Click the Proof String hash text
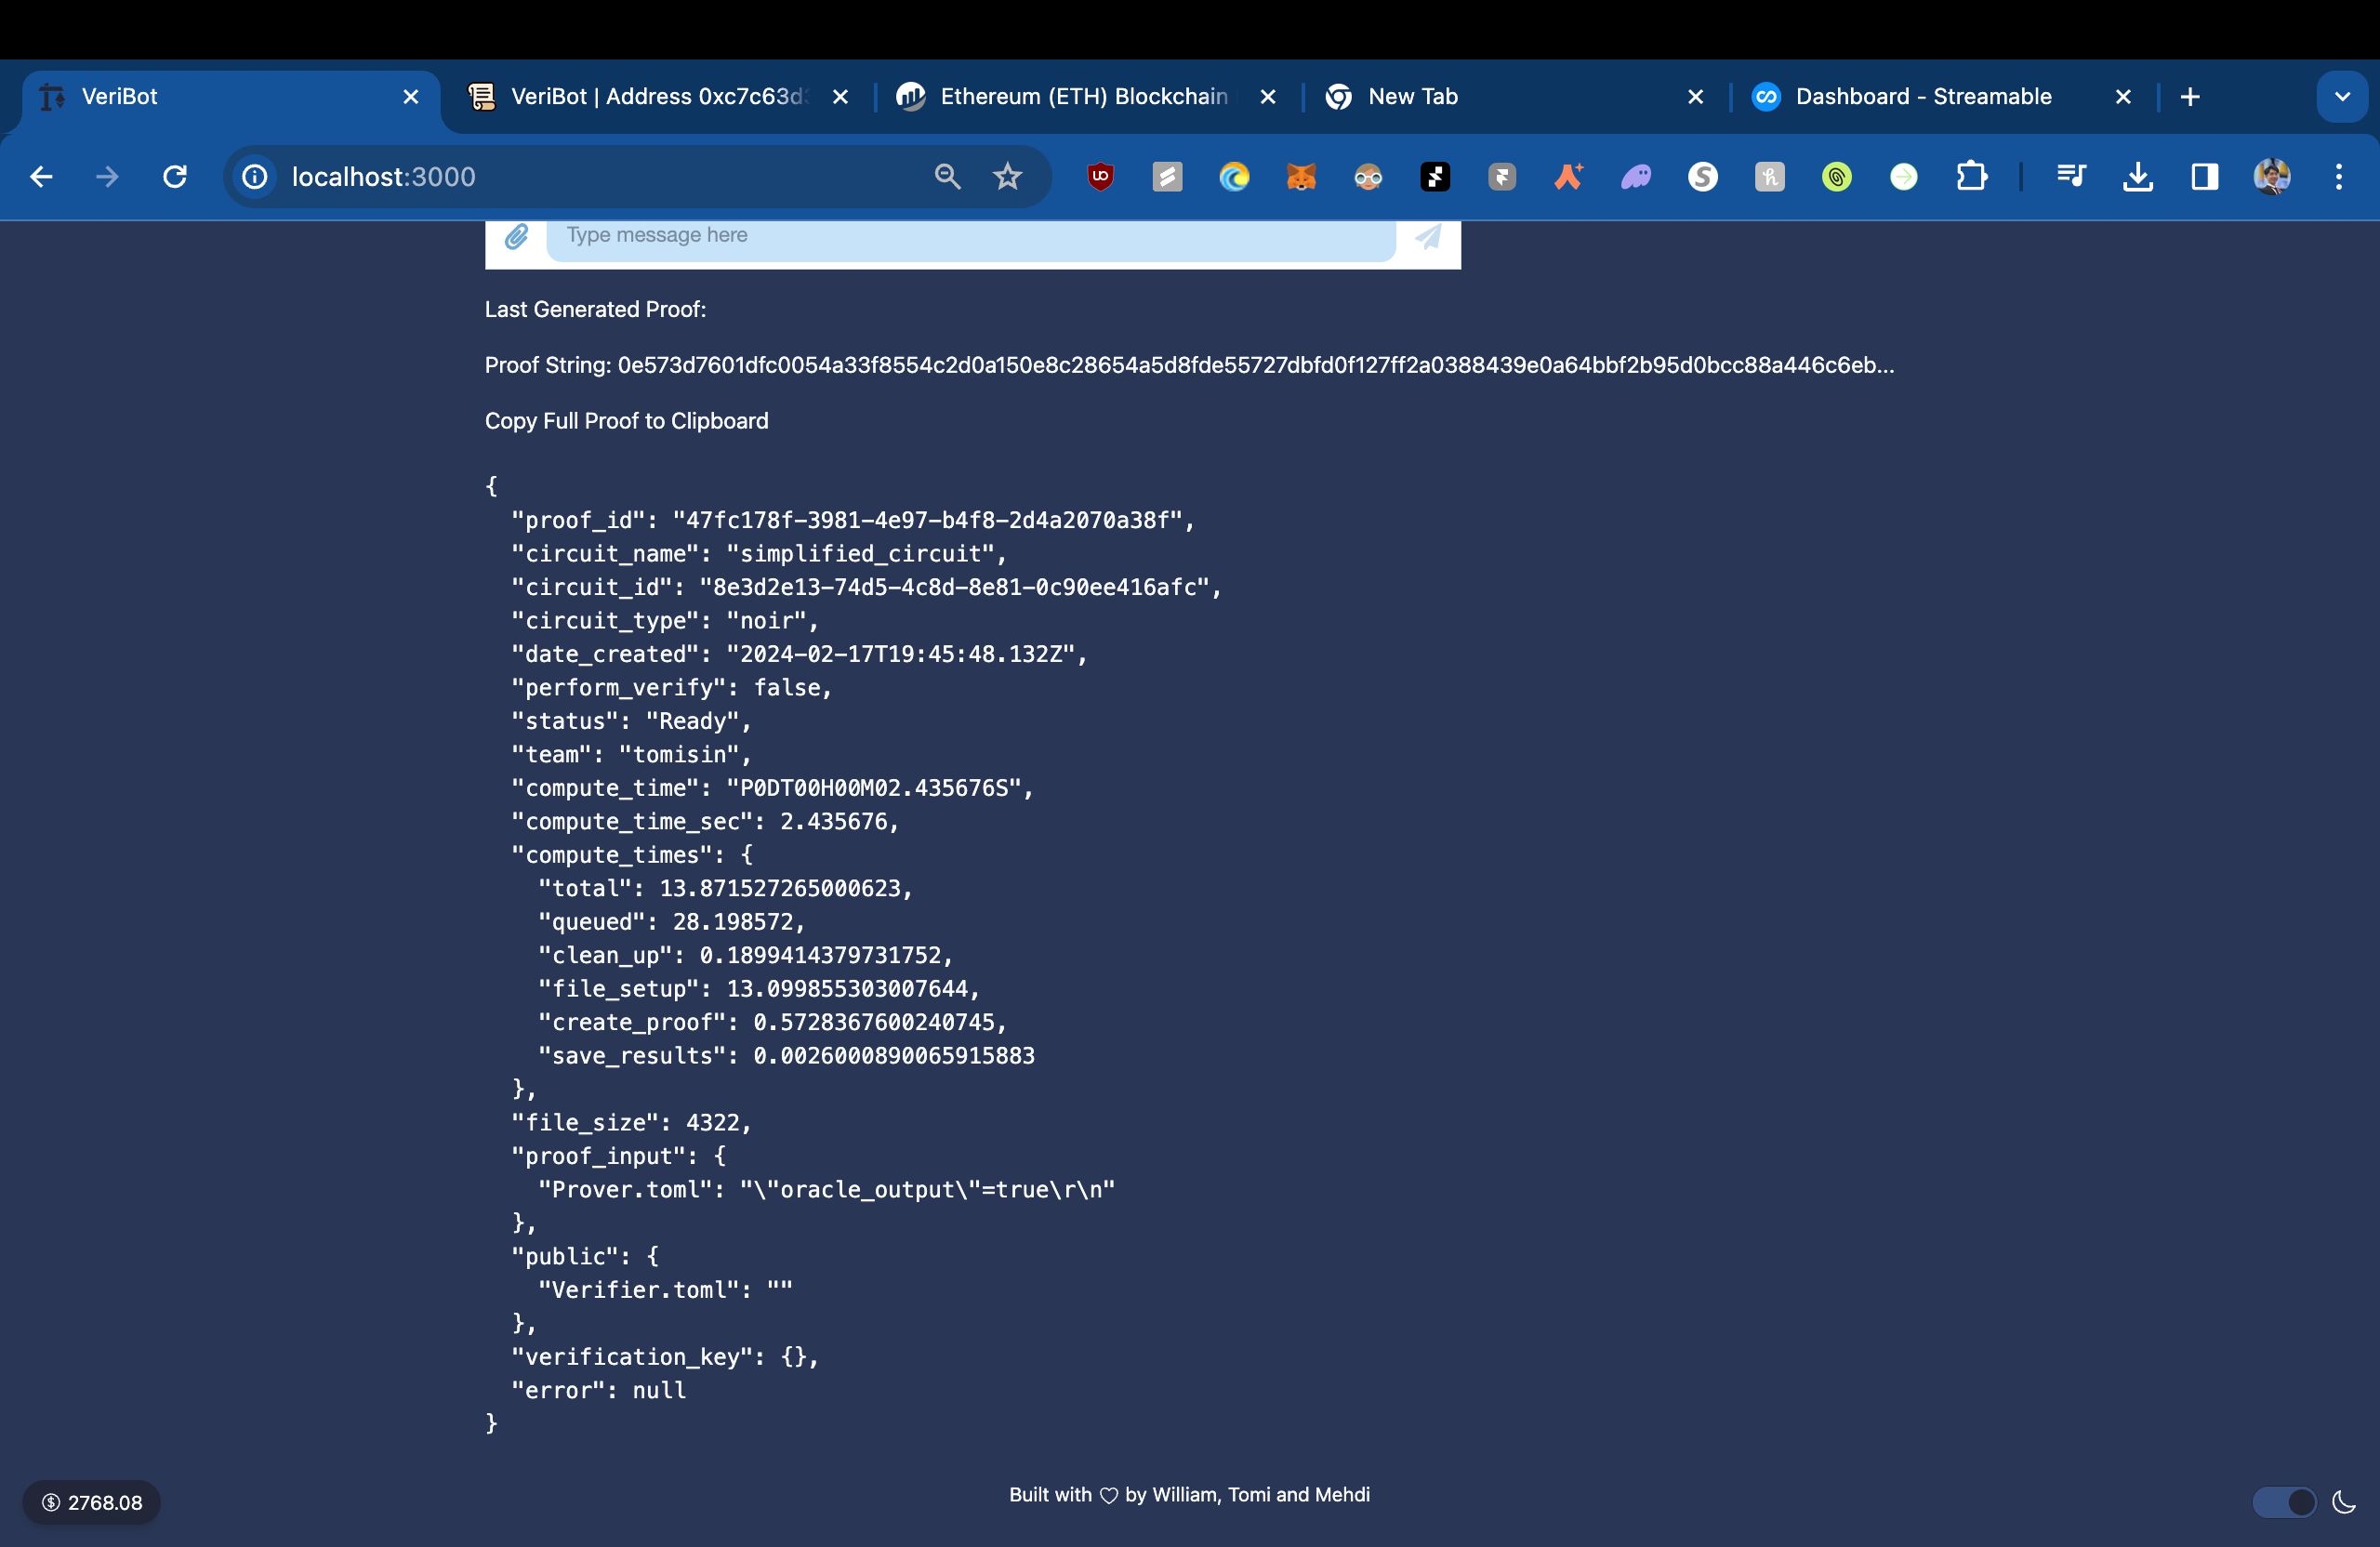The height and width of the screenshot is (1547, 2380). (x=1256, y=365)
